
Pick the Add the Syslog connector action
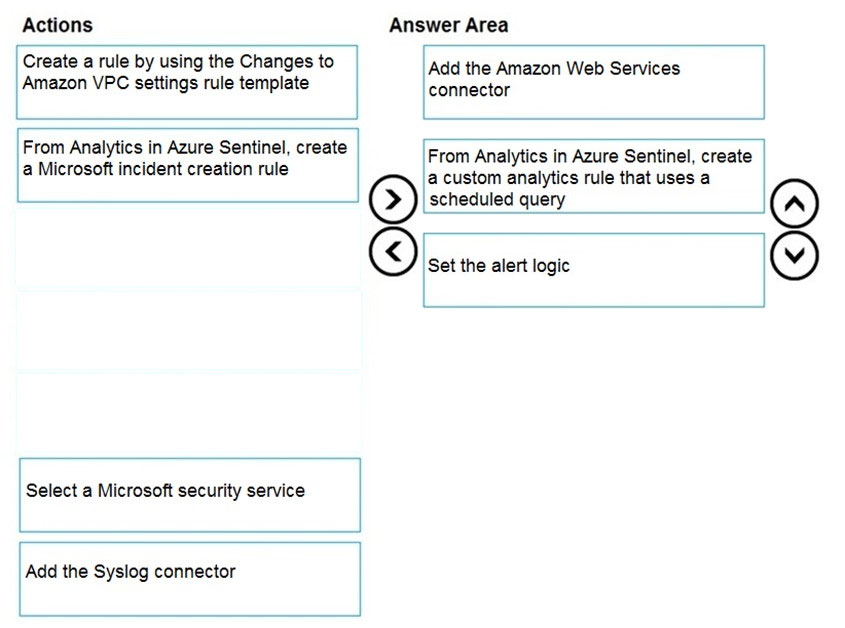pyautogui.click(x=190, y=579)
